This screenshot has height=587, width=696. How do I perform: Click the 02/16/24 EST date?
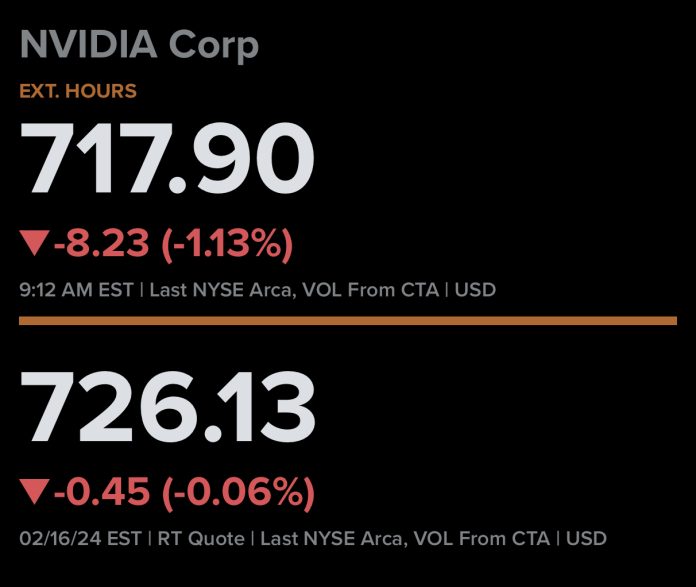pyautogui.click(x=80, y=538)
